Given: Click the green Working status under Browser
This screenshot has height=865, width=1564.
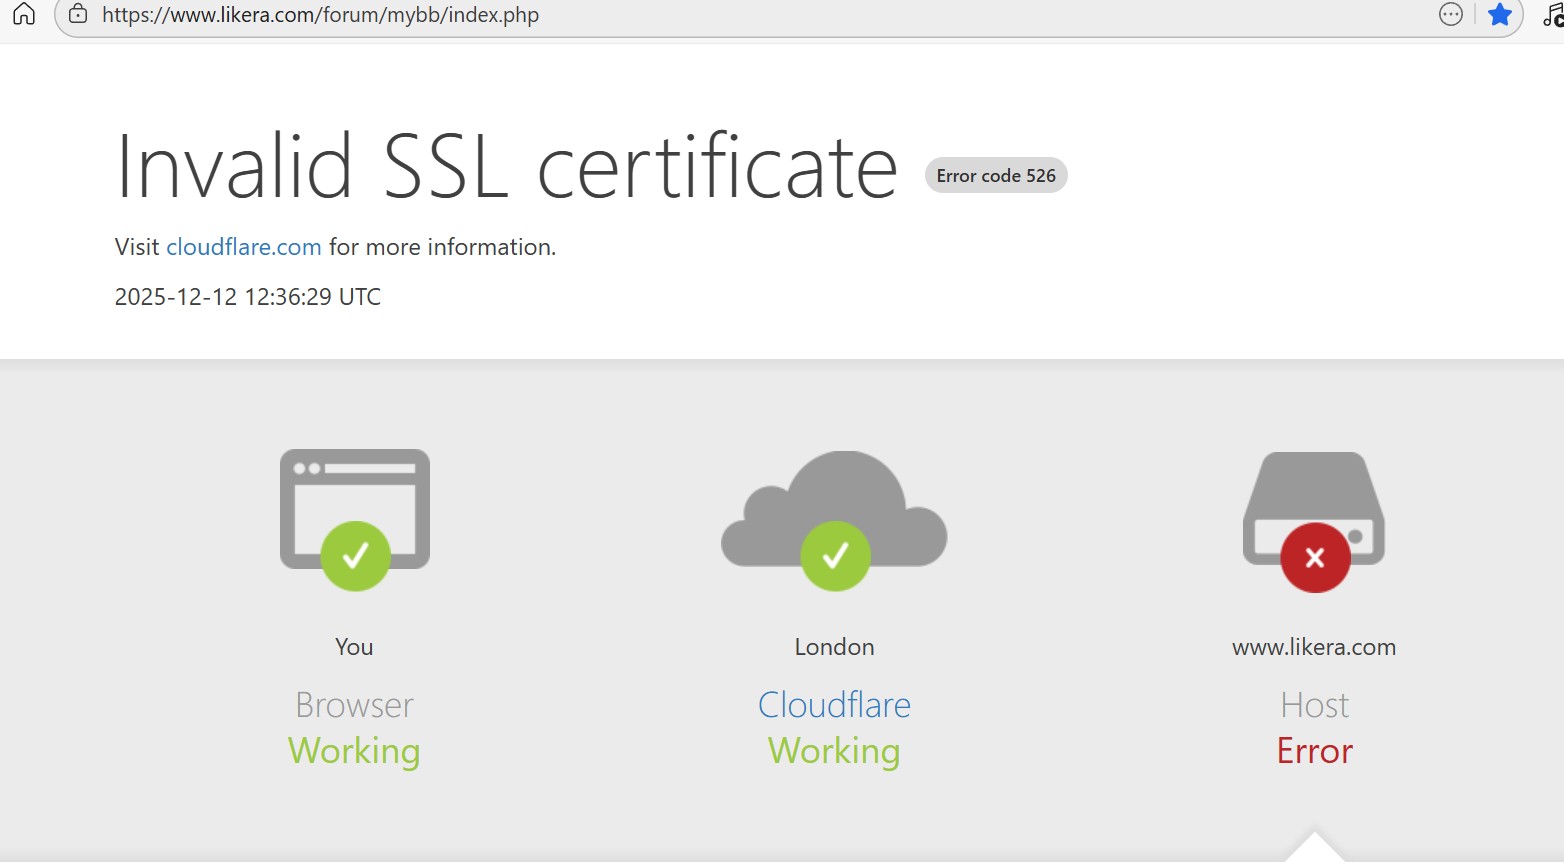Looking at the screenshot, I should coord(354,751).
